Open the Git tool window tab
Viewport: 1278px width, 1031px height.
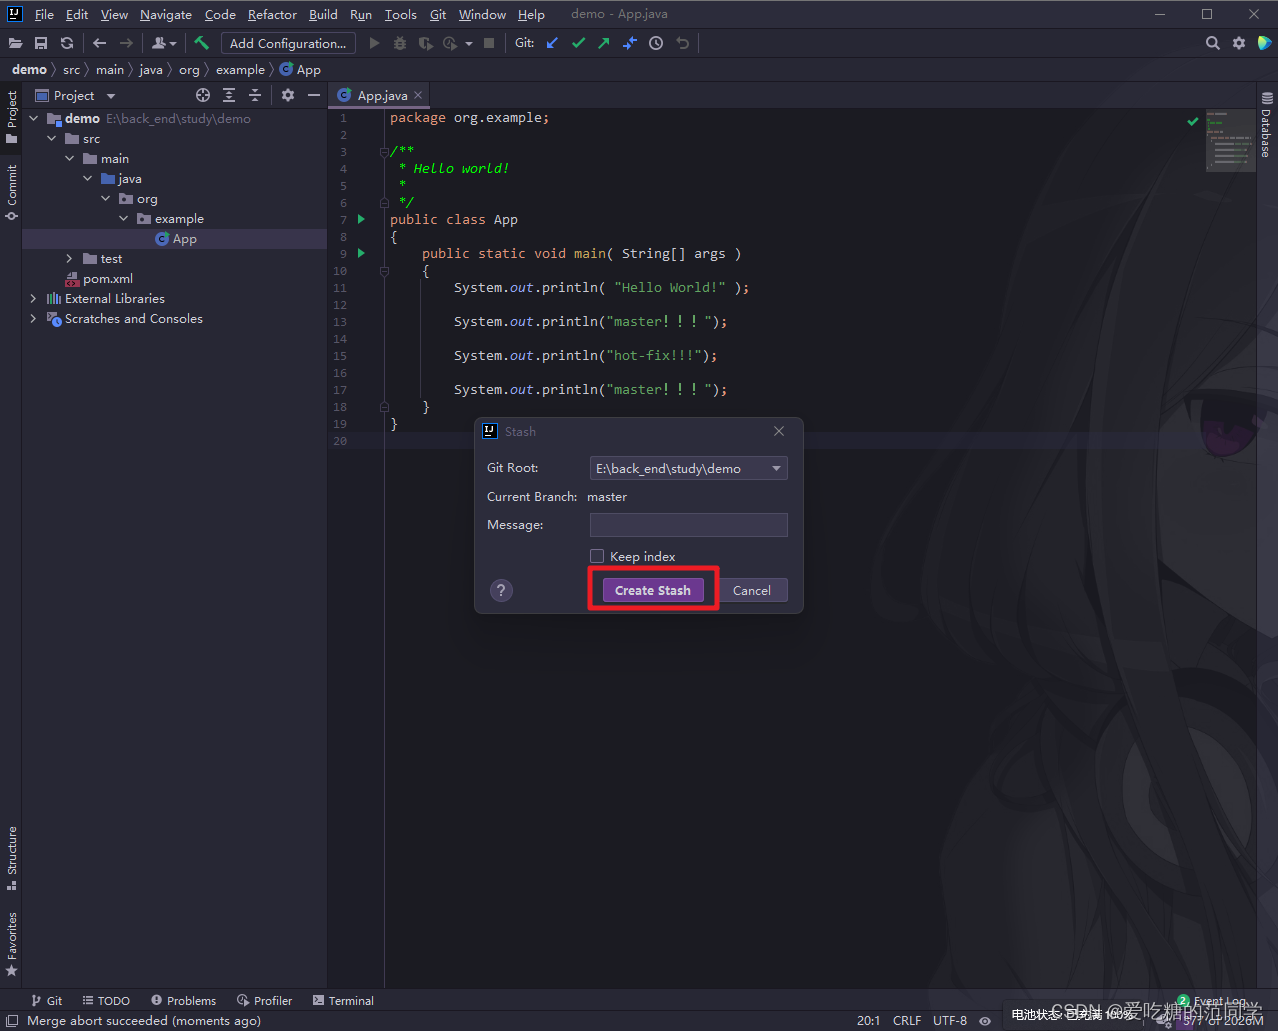[47, 1000]
